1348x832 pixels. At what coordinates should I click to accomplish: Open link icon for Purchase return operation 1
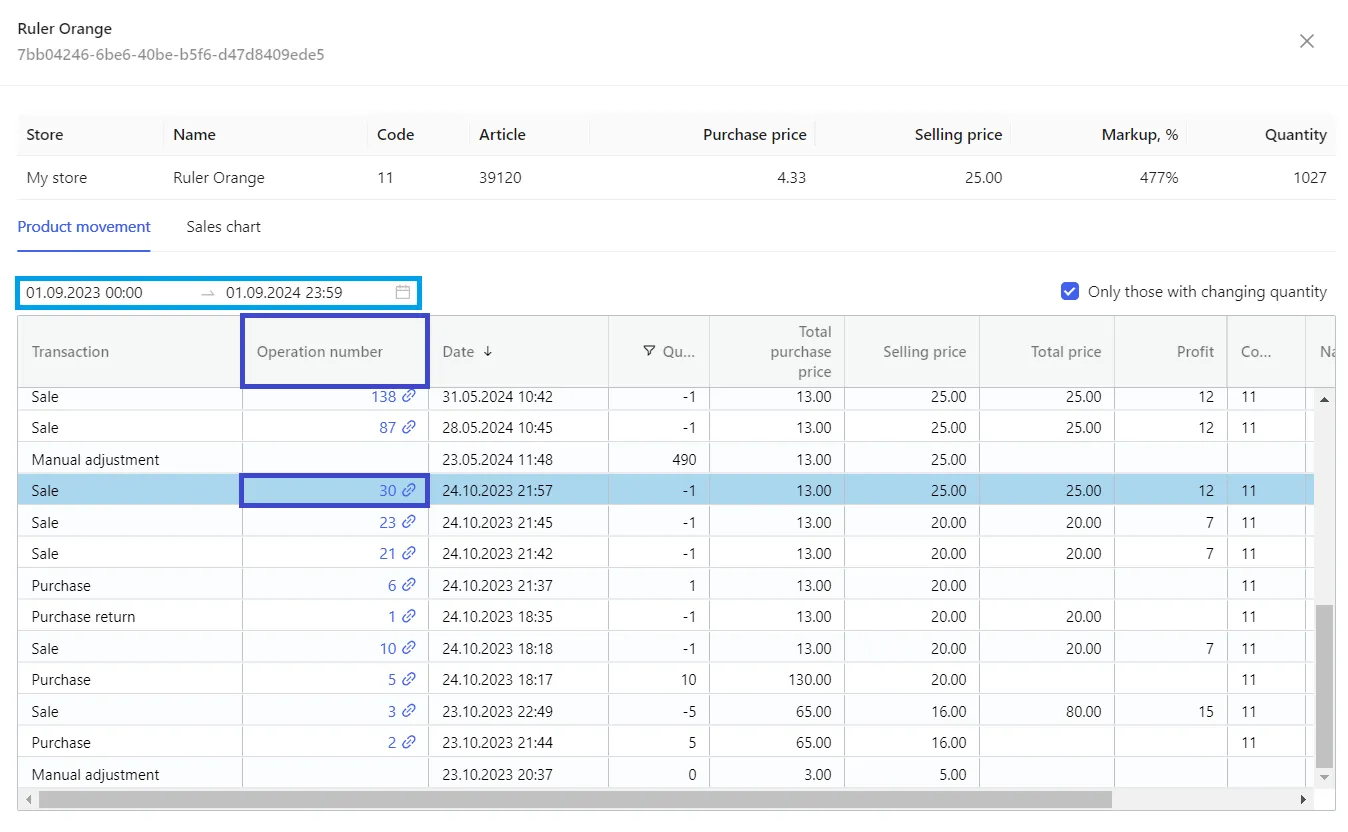pyautogui.click(x=409, y=617)
